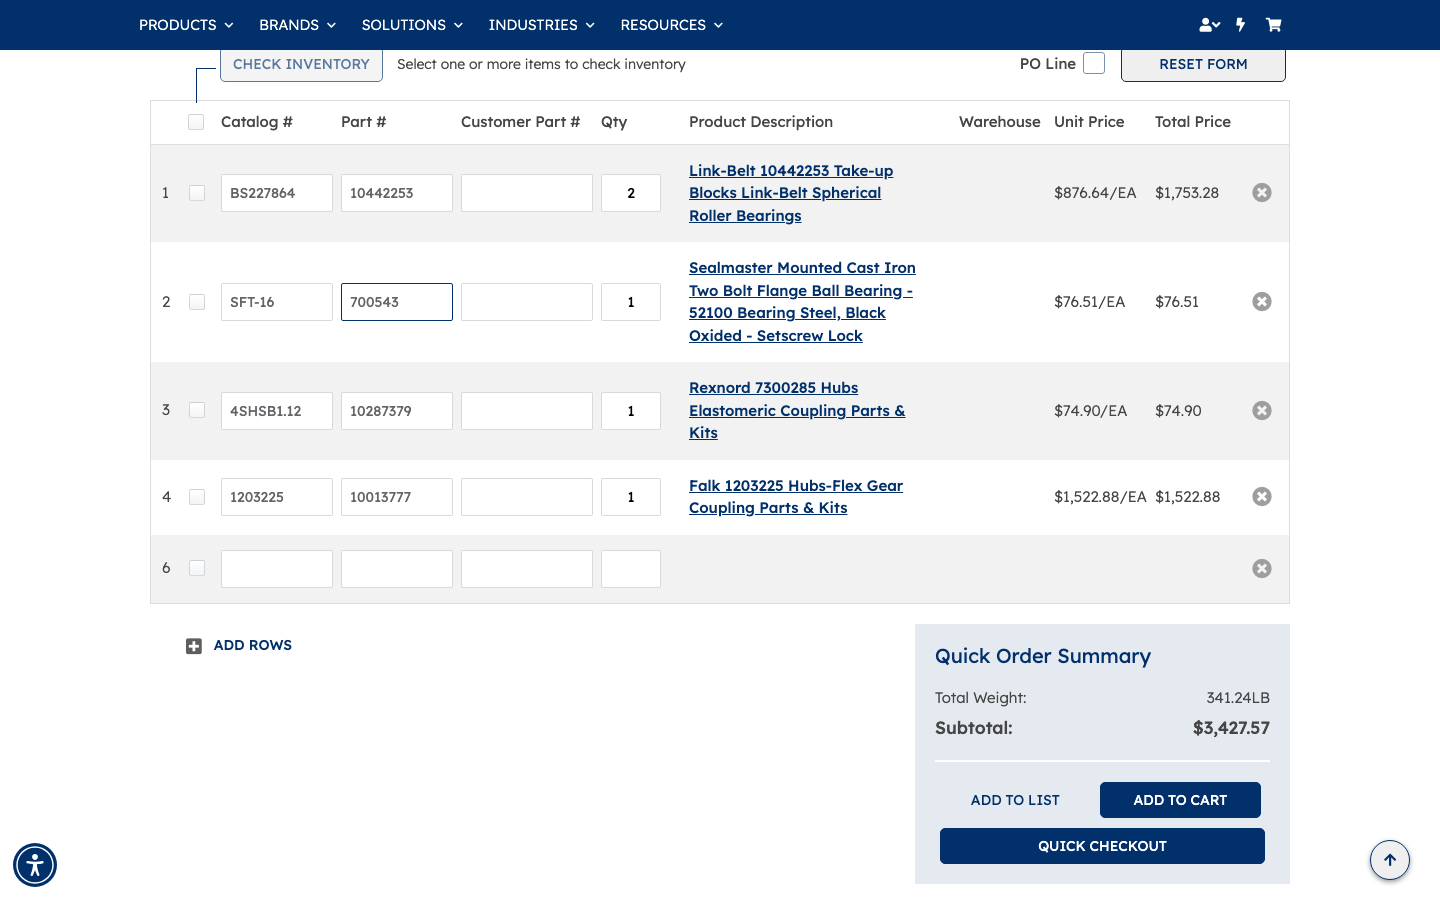Expand the Brands menu
Viewport: 1440px width, 900px height.
coord(297,25)
